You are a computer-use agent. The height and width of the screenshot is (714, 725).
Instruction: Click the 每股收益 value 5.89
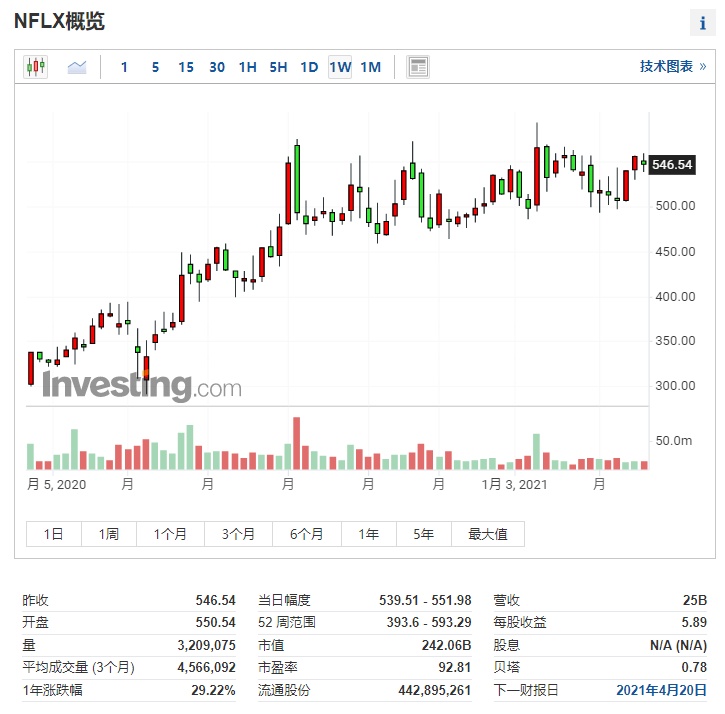(x=694, y=622)
